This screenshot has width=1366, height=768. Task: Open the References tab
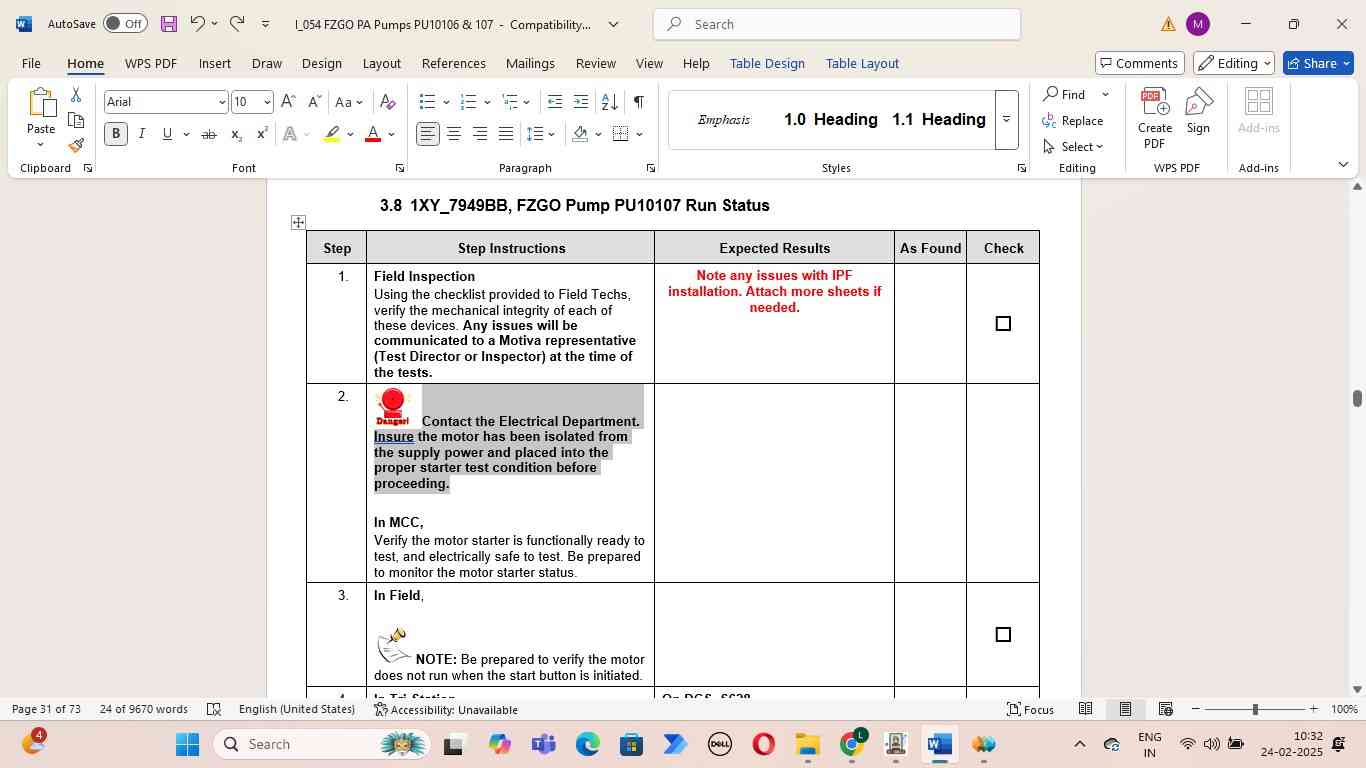pos(453,63)
